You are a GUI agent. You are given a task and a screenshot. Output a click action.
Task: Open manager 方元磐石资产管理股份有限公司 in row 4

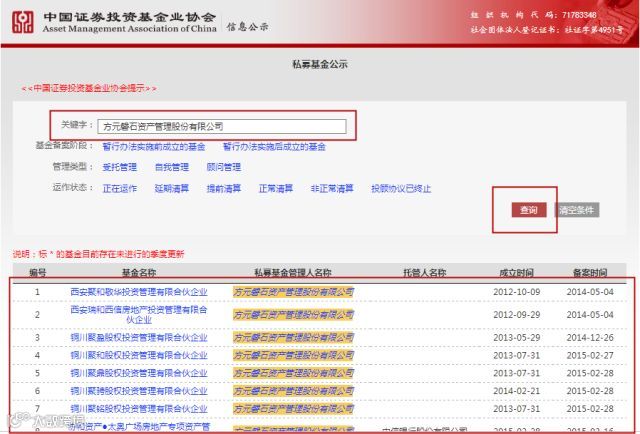click(293, 355)
